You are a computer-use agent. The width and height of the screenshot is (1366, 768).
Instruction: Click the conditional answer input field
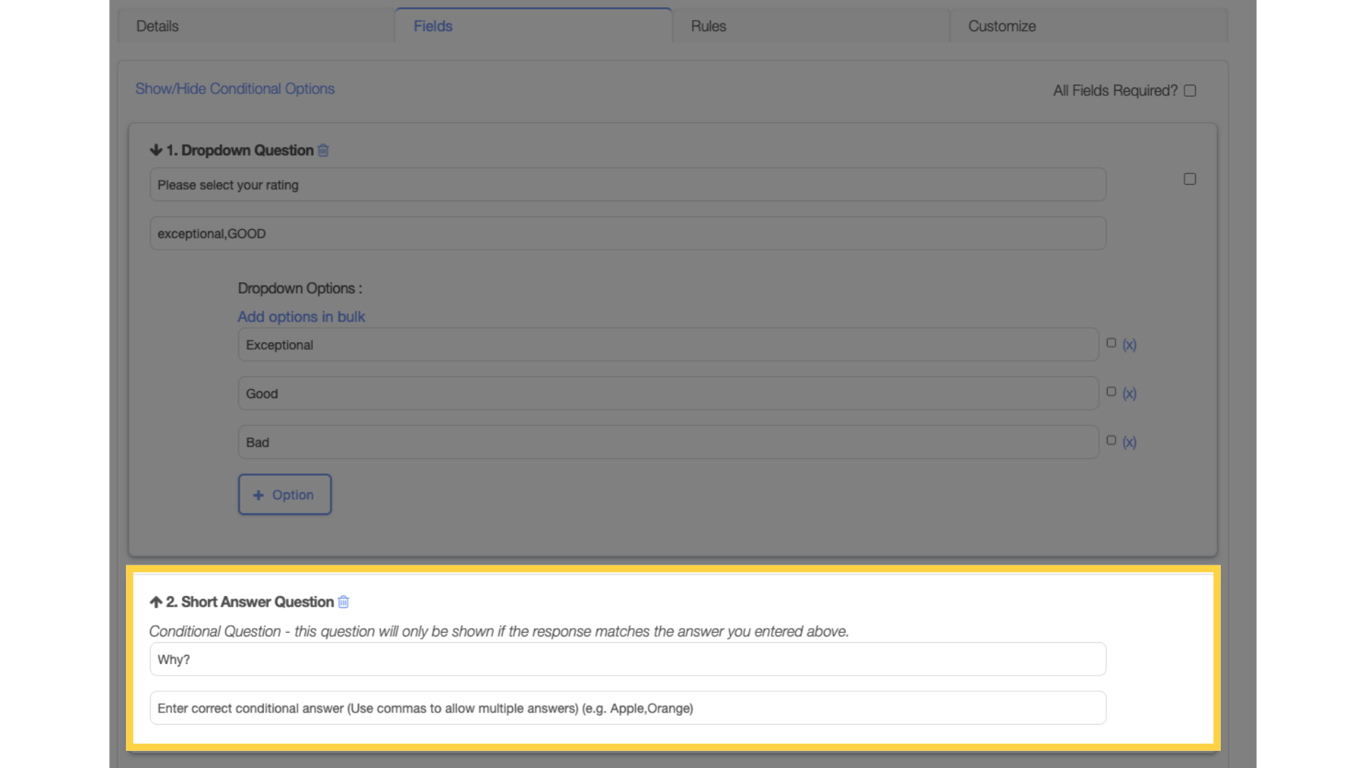627,708
